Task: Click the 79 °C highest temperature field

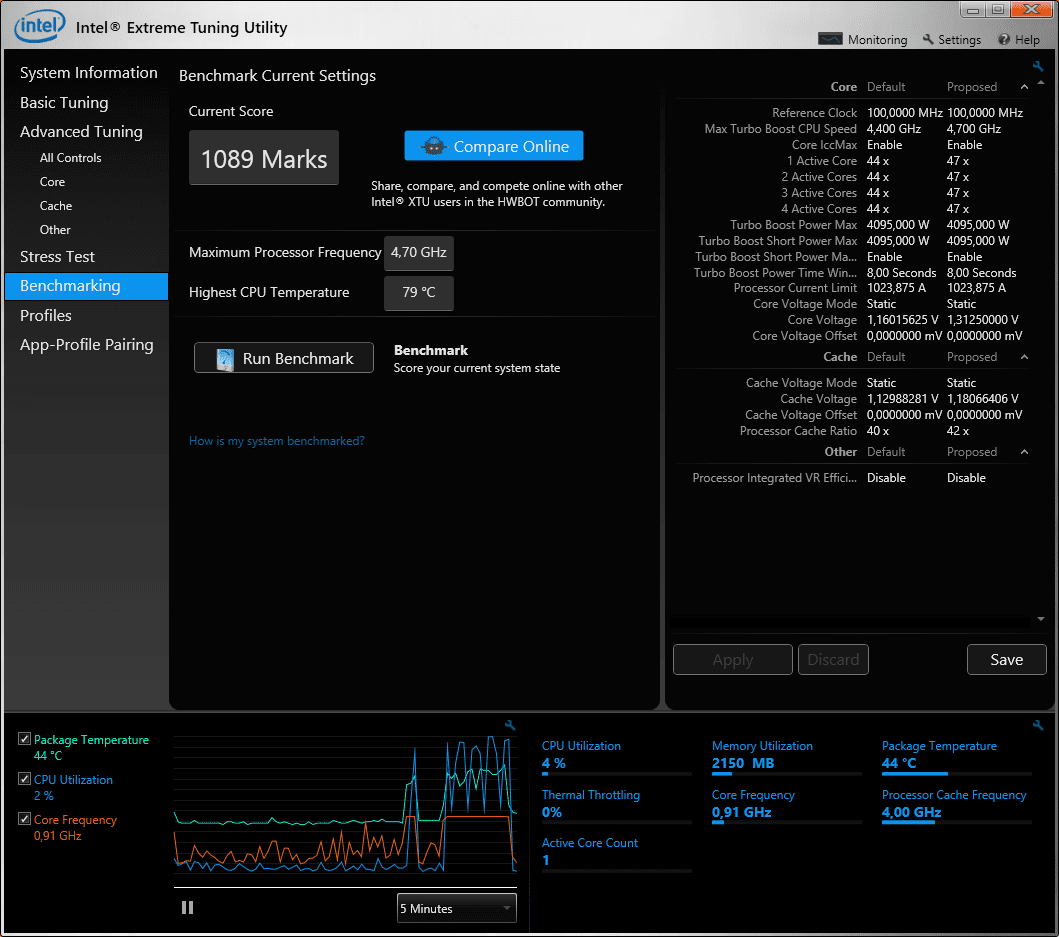Action: pyautogui.click(x=419, y=293)
